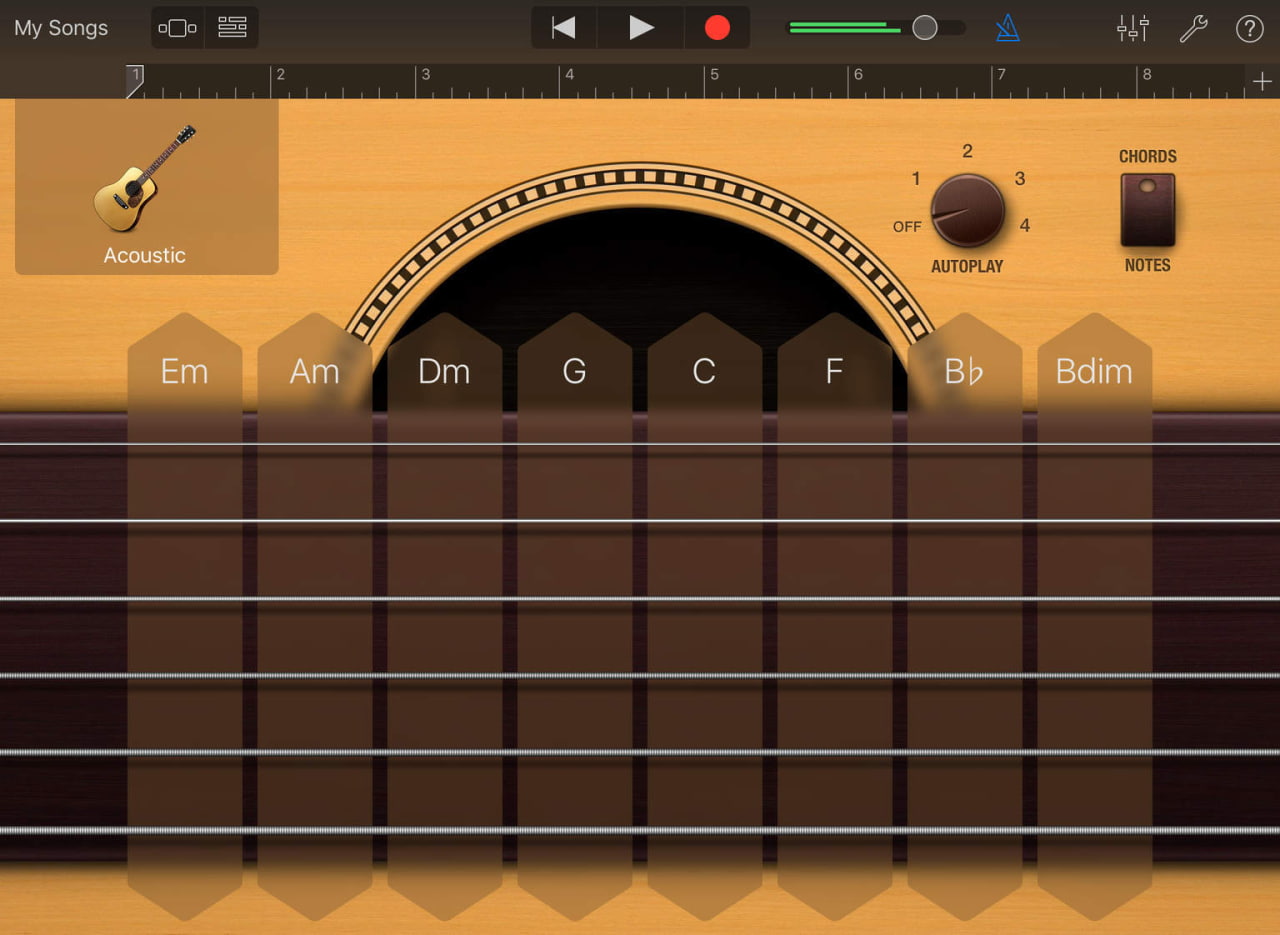Tap bar 5 on the ruler
Viewport: 1280px width, 935px height.
pos(714,79)
